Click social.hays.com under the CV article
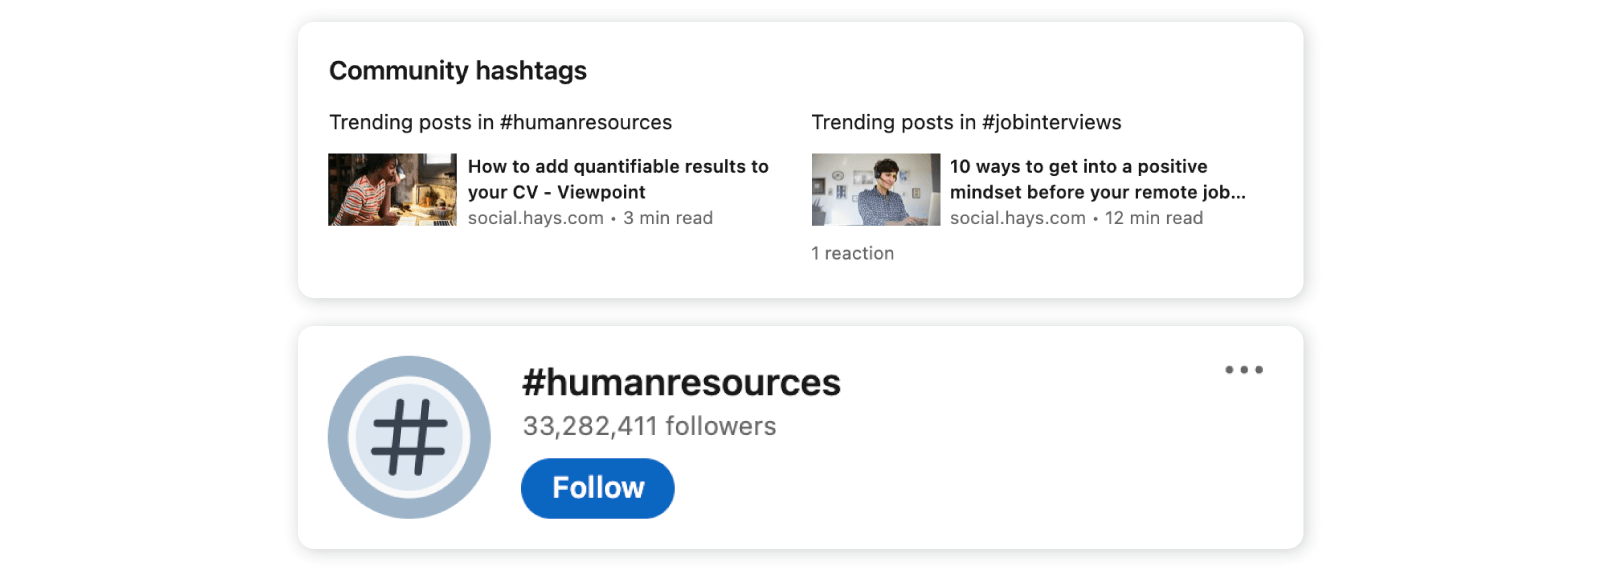The height and width of the screenshot is (570, 1600). coord(535,218)
